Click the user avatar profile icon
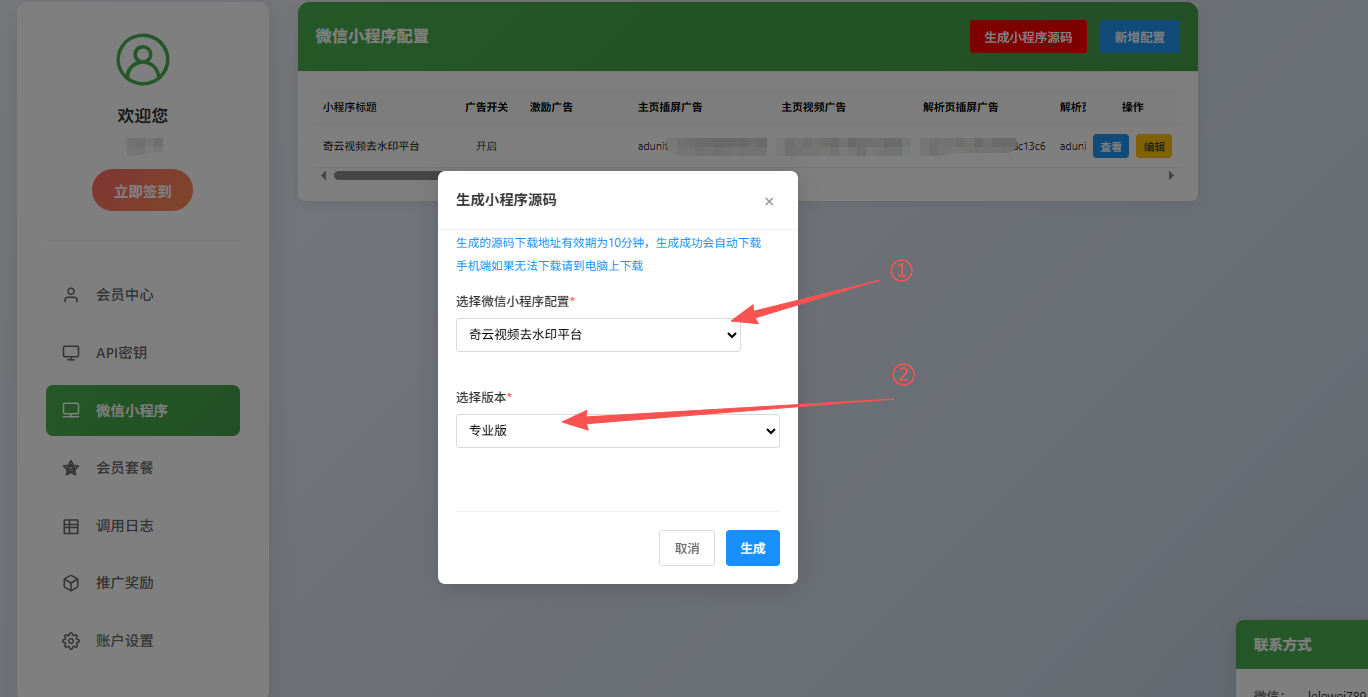The width and height of the screenshot is (1368, 697). [x=142, y=60]
